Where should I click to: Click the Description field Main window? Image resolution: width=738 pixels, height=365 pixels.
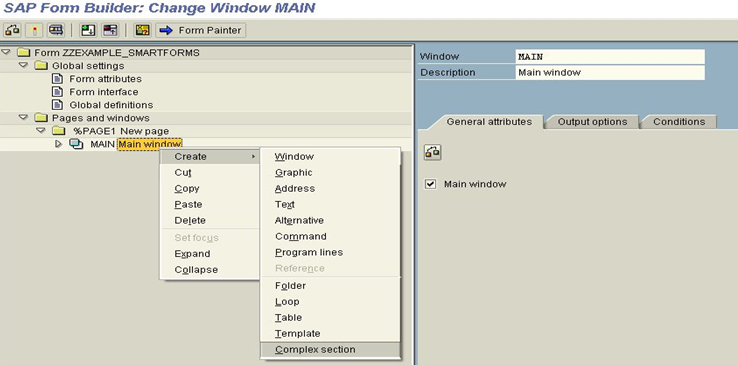(x=610, y=72)
